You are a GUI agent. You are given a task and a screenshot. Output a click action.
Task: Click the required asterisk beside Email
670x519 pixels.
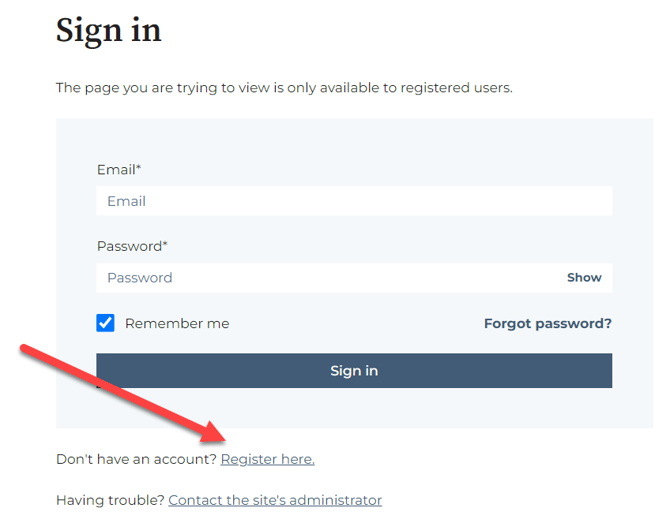coord(138,169)
